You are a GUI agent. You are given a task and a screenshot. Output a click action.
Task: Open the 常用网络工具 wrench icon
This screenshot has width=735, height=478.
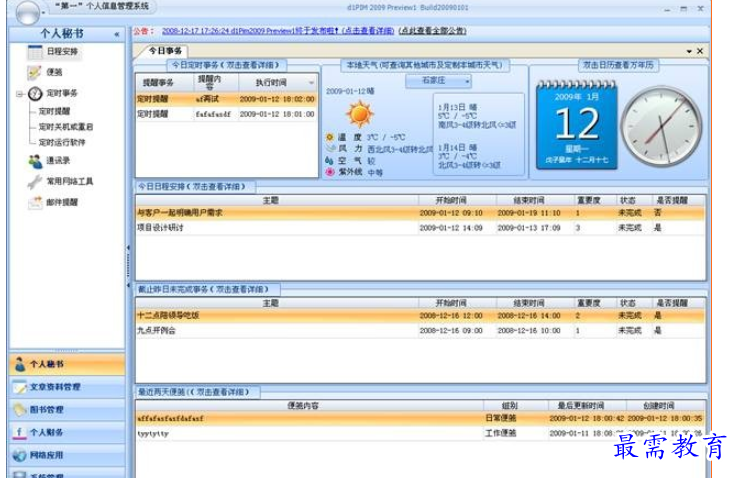[35, 182]
